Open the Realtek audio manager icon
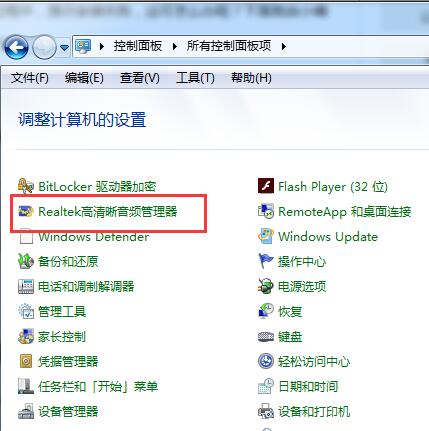429x431 pixels. tap(26, 211)
